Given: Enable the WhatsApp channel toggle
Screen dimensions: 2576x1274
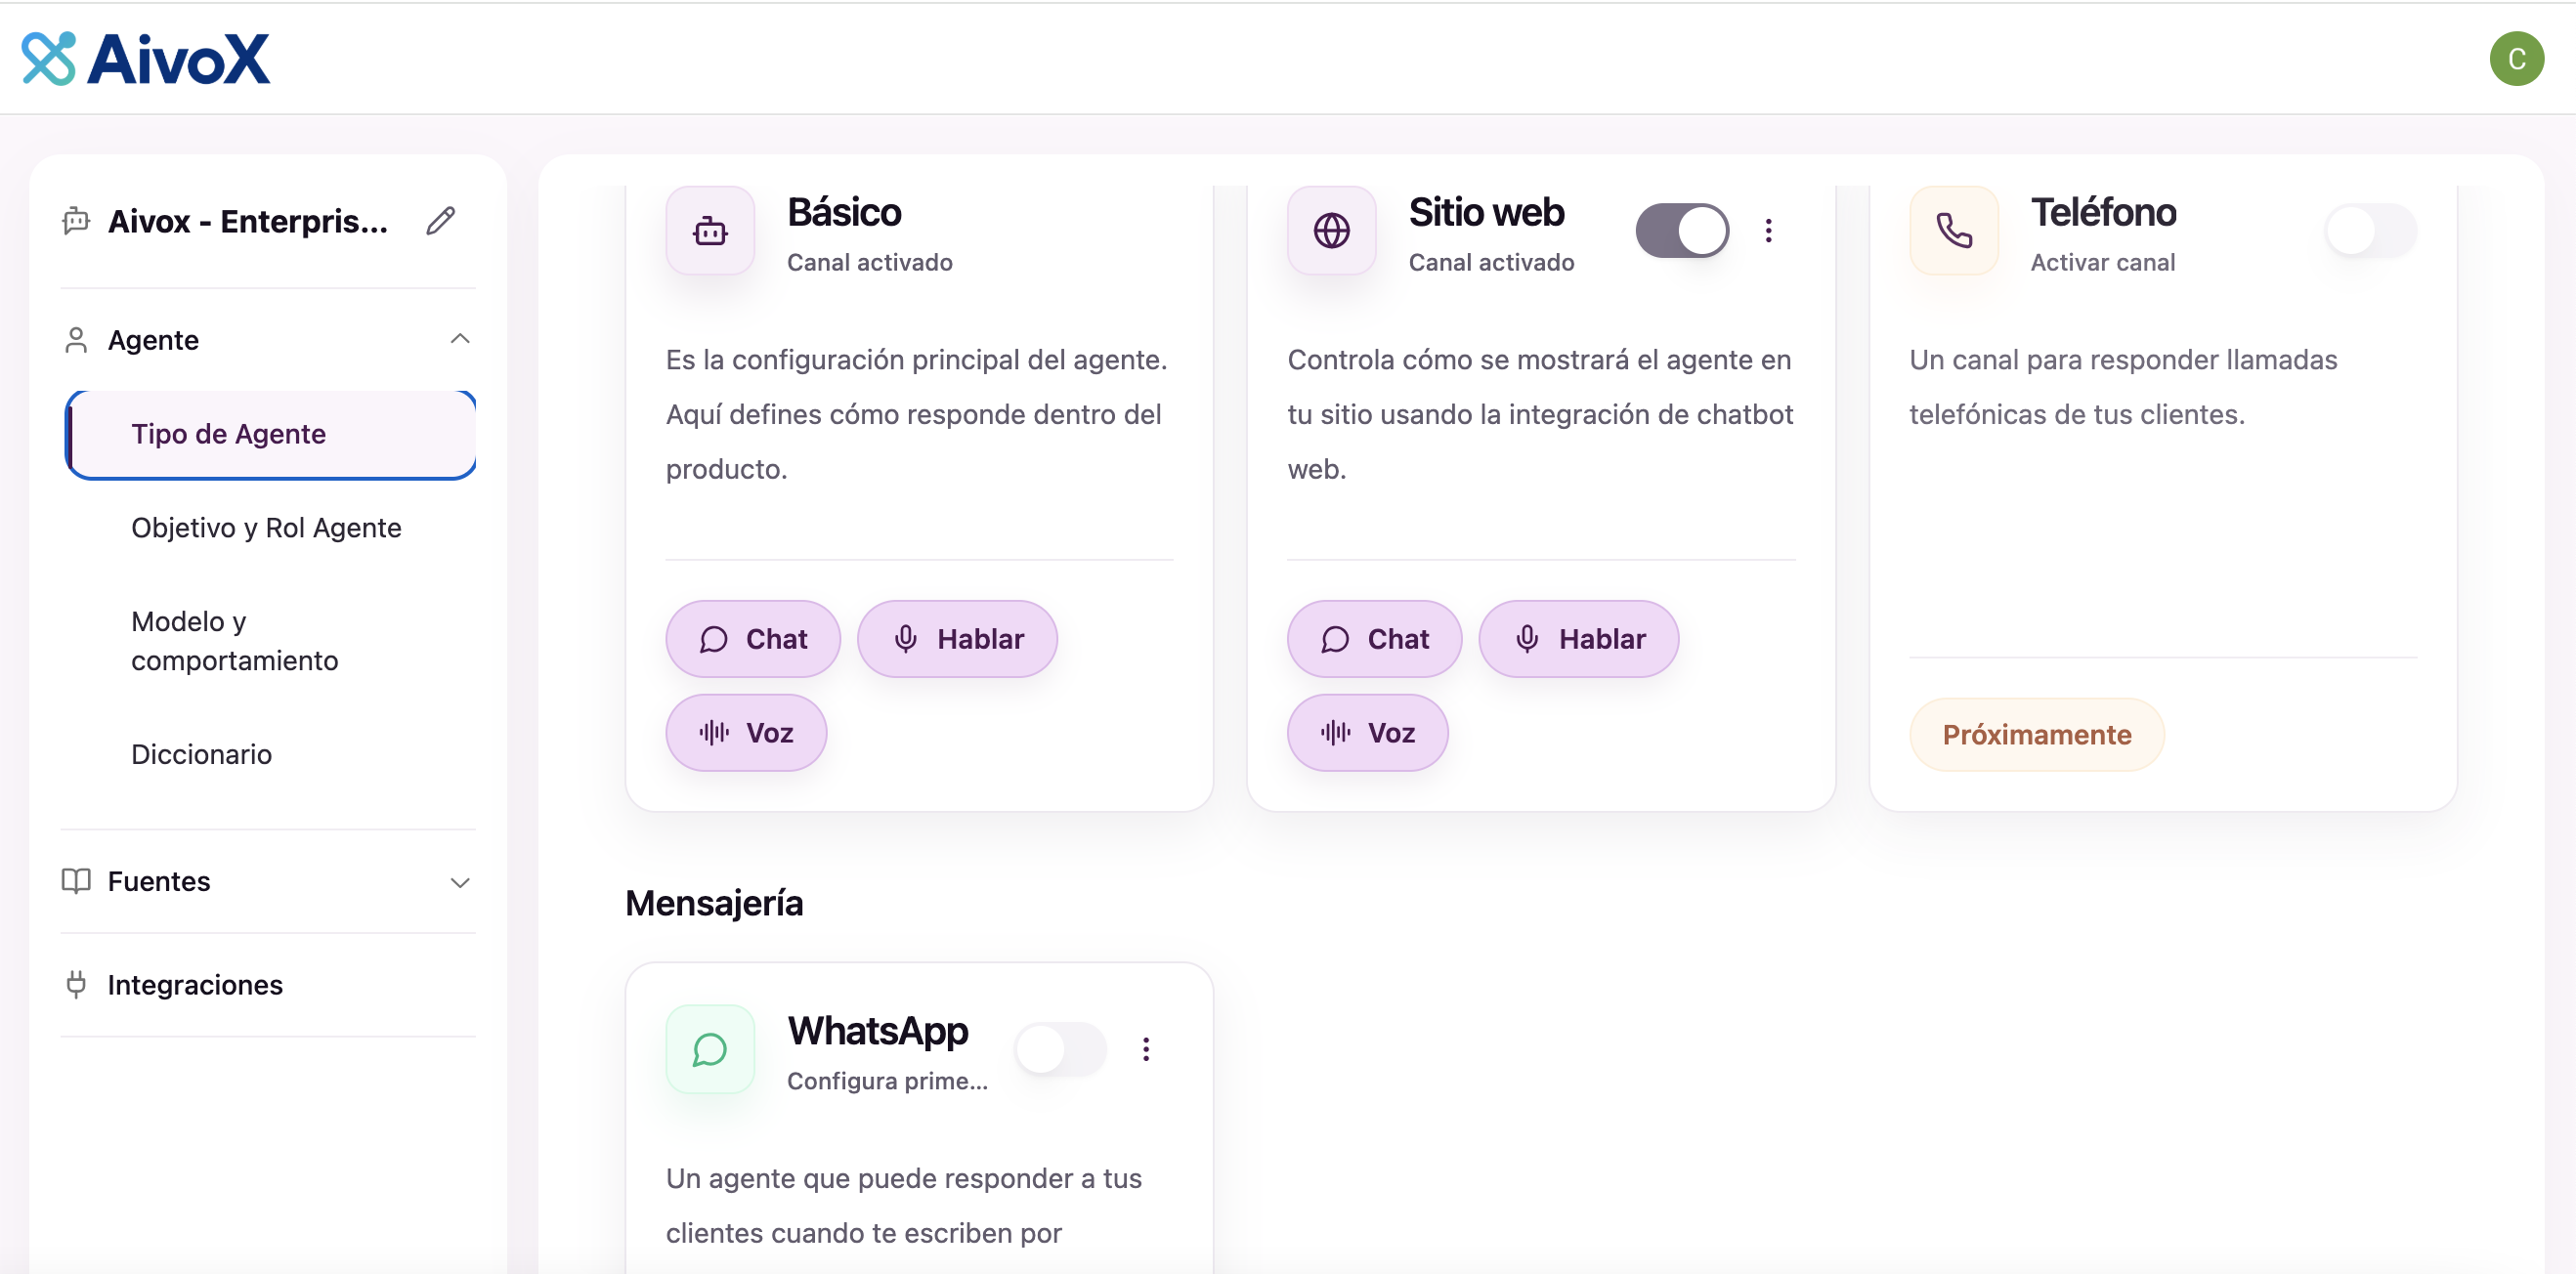Looking at the screenshot, I should (1061, 1049).
